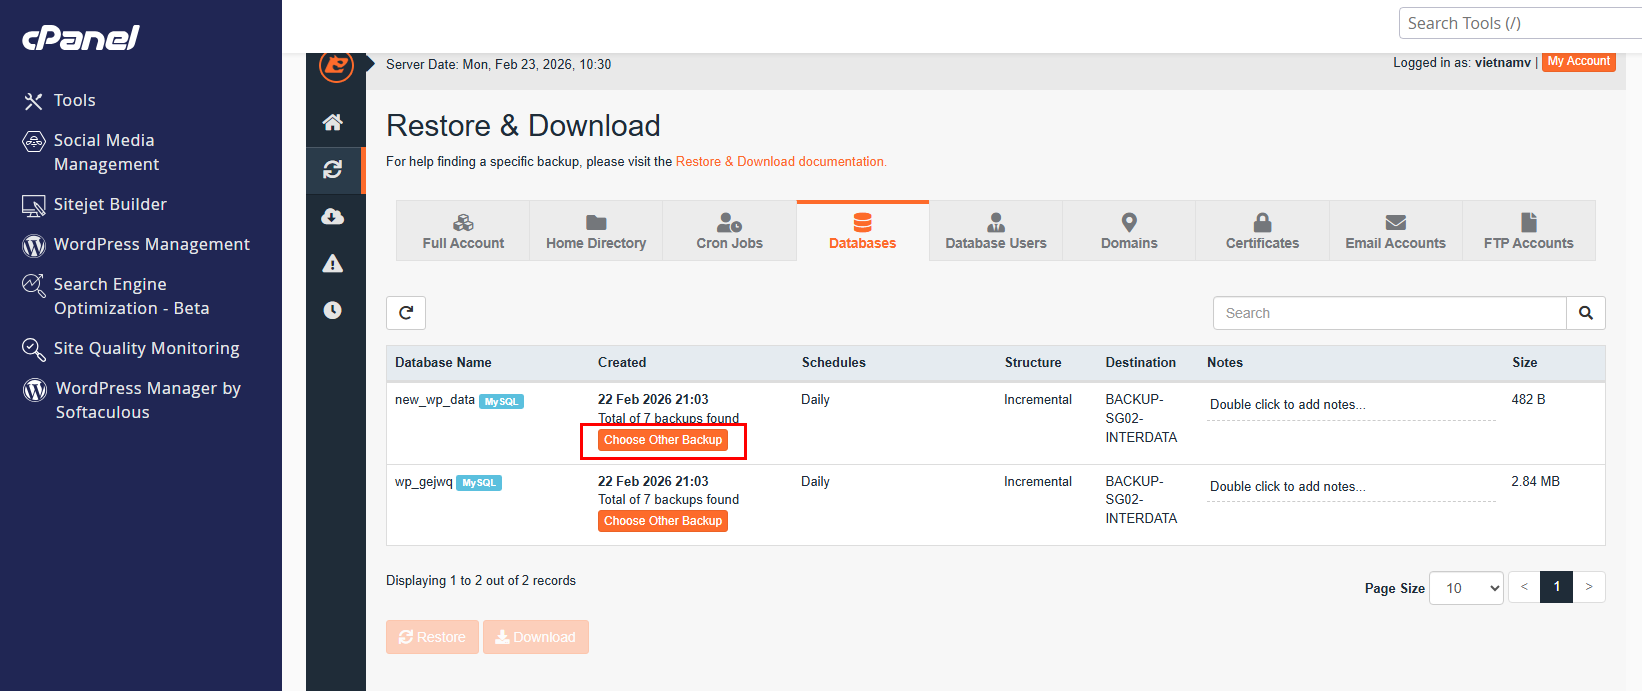
Task: Click the magnifier search button
Action: (1586, 313)
